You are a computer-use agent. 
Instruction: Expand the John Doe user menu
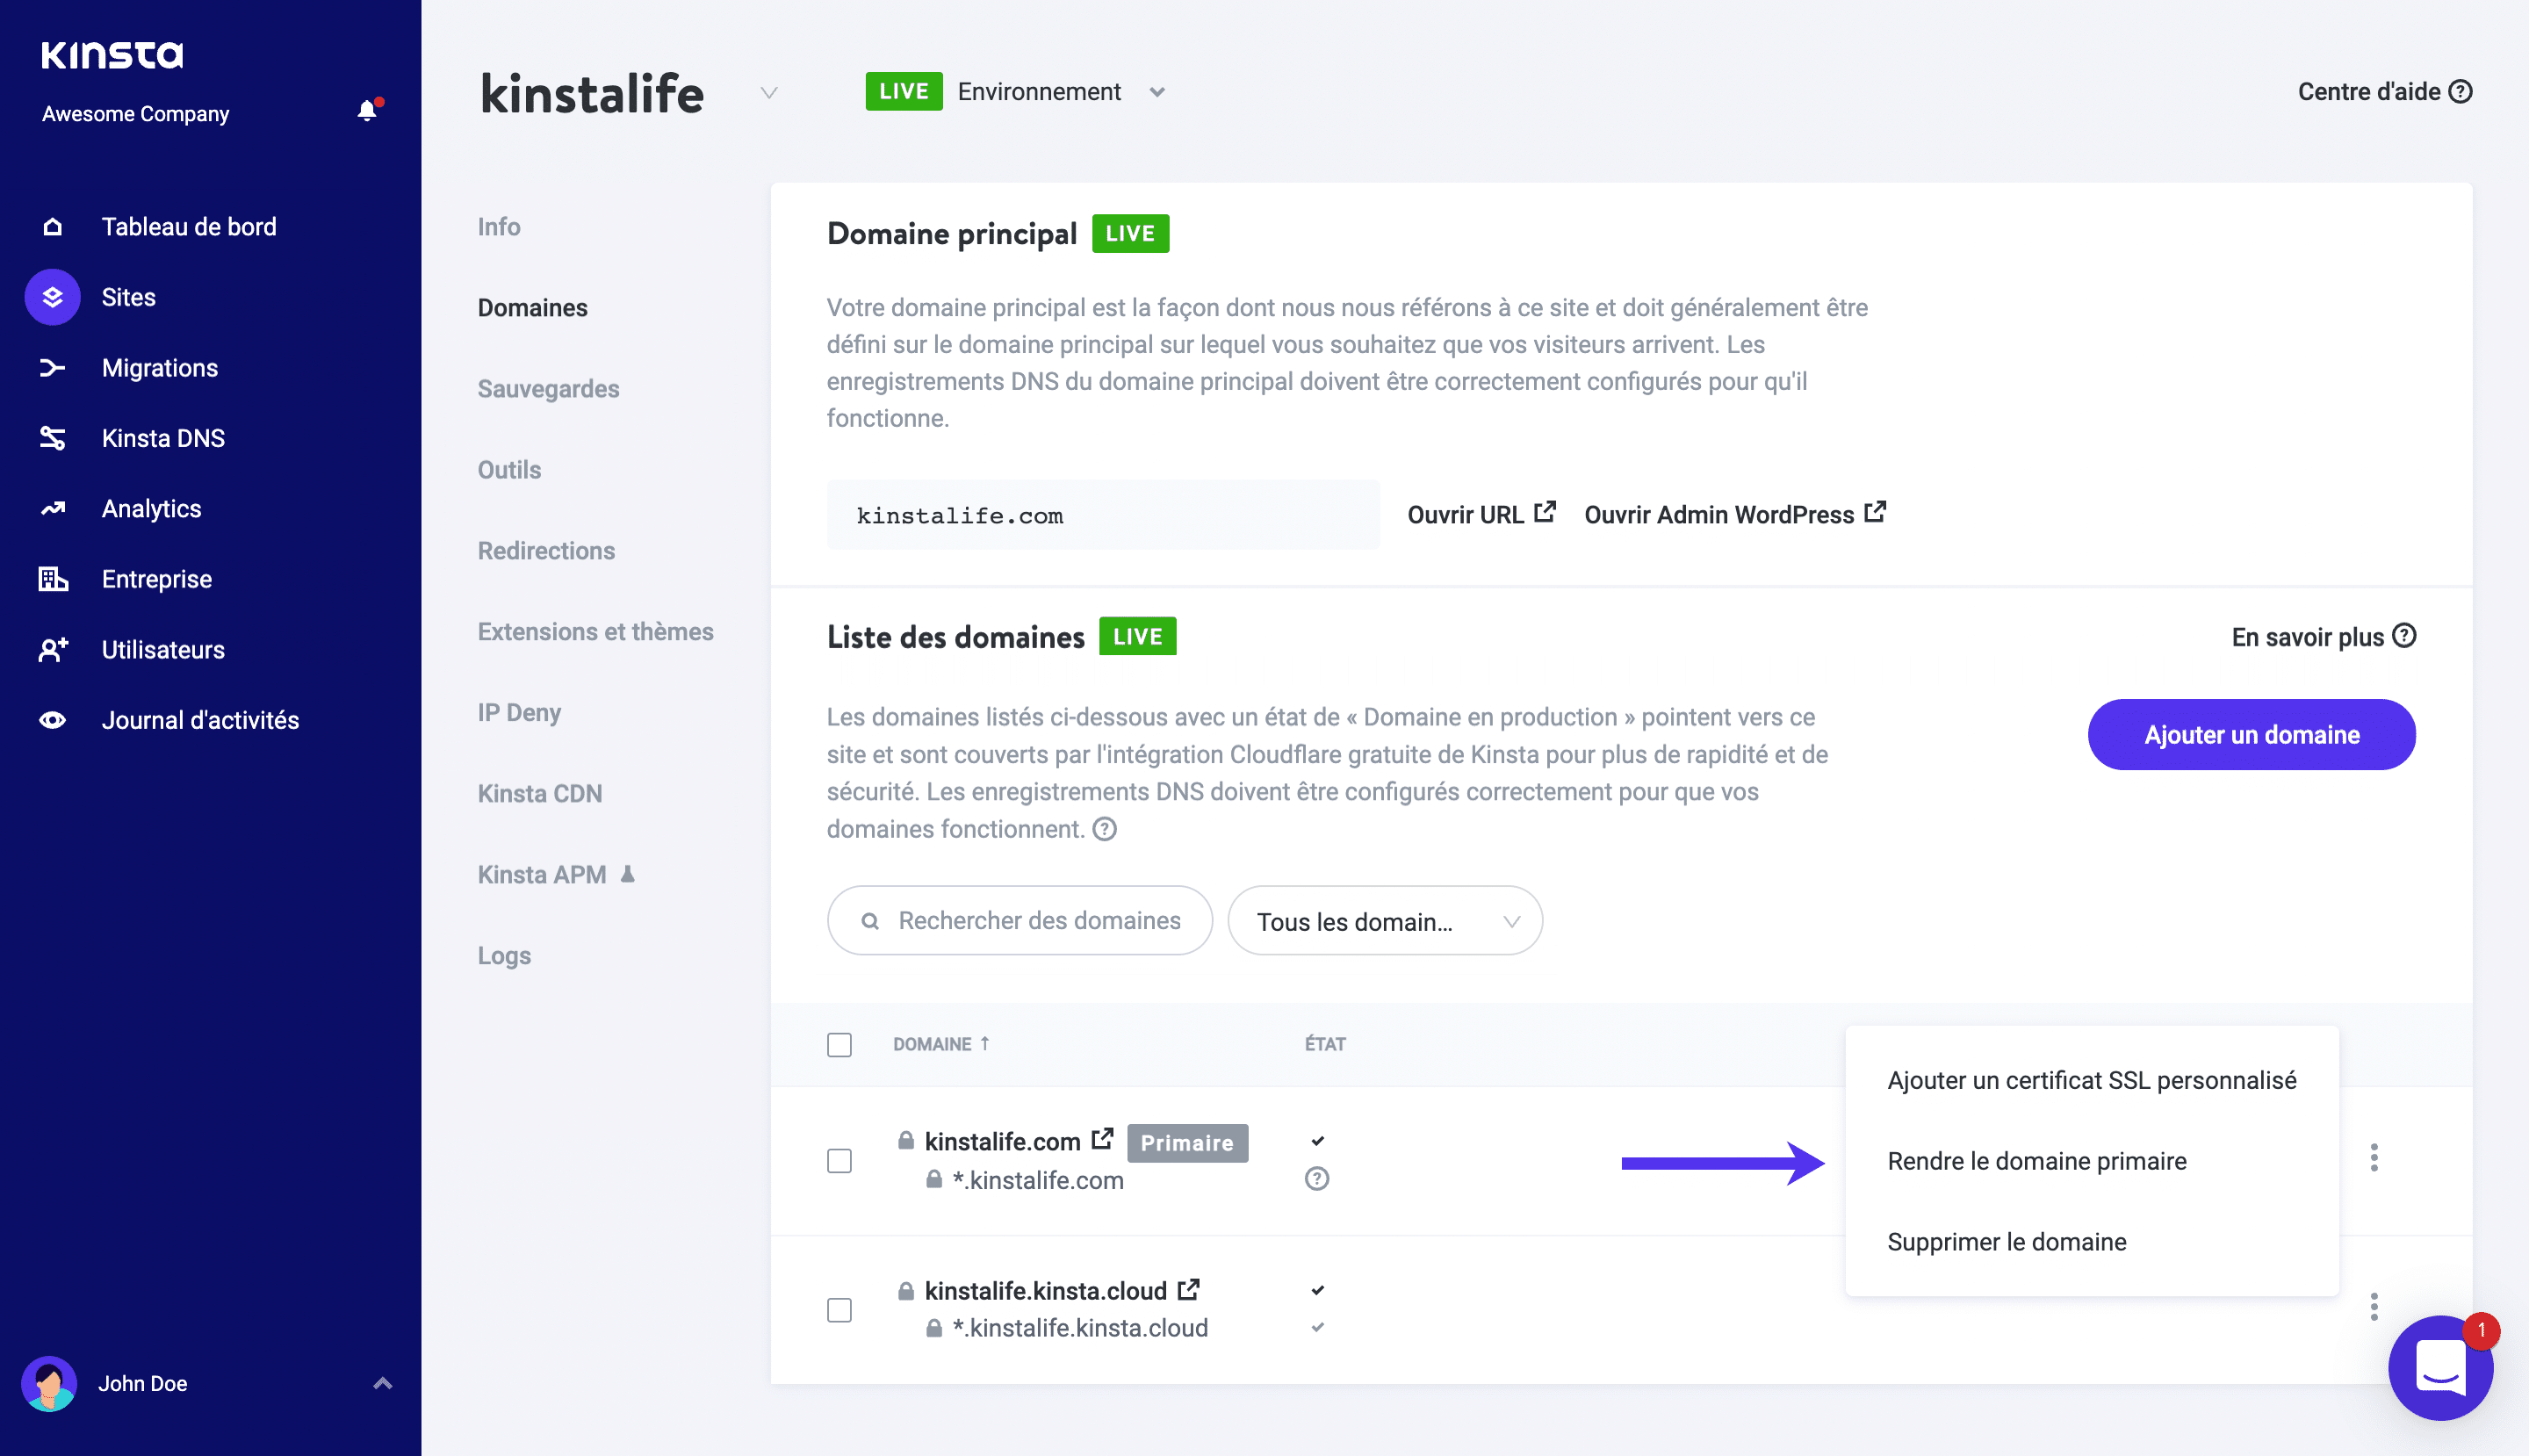tap(382, 1384)
